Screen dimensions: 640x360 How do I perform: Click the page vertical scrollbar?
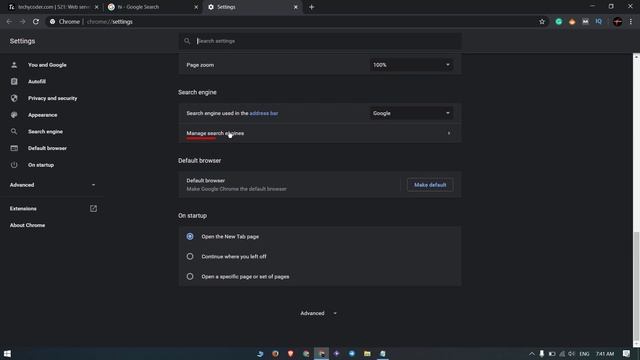pos(636,286)
